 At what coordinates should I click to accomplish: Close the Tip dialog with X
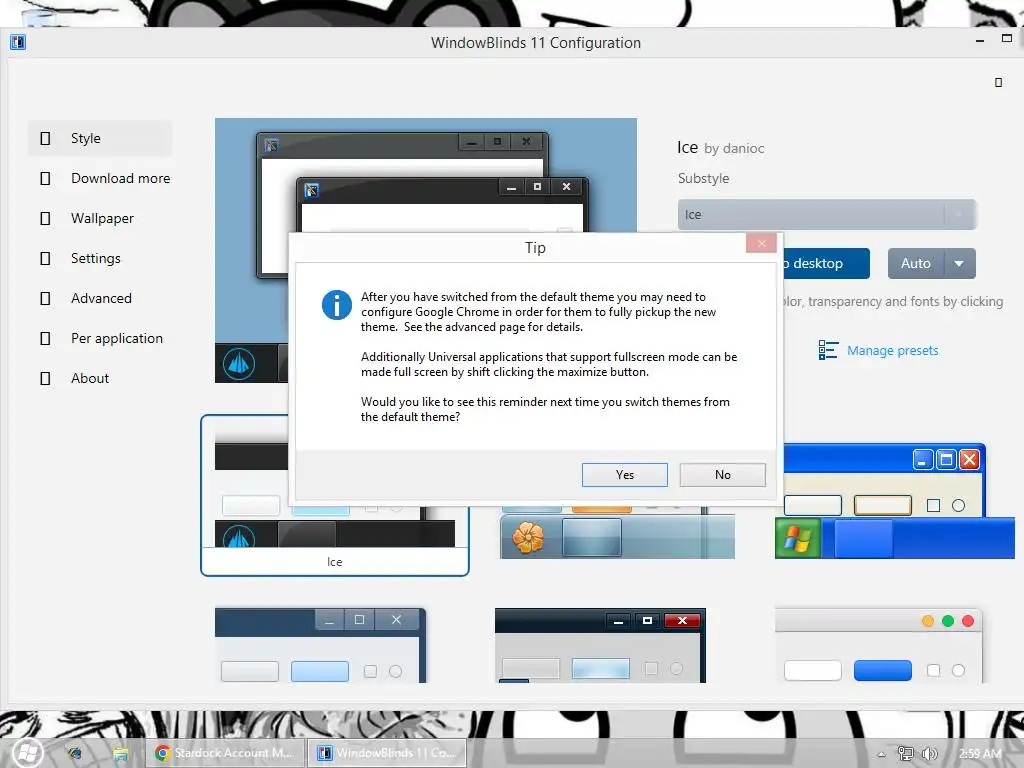(761, 244)
